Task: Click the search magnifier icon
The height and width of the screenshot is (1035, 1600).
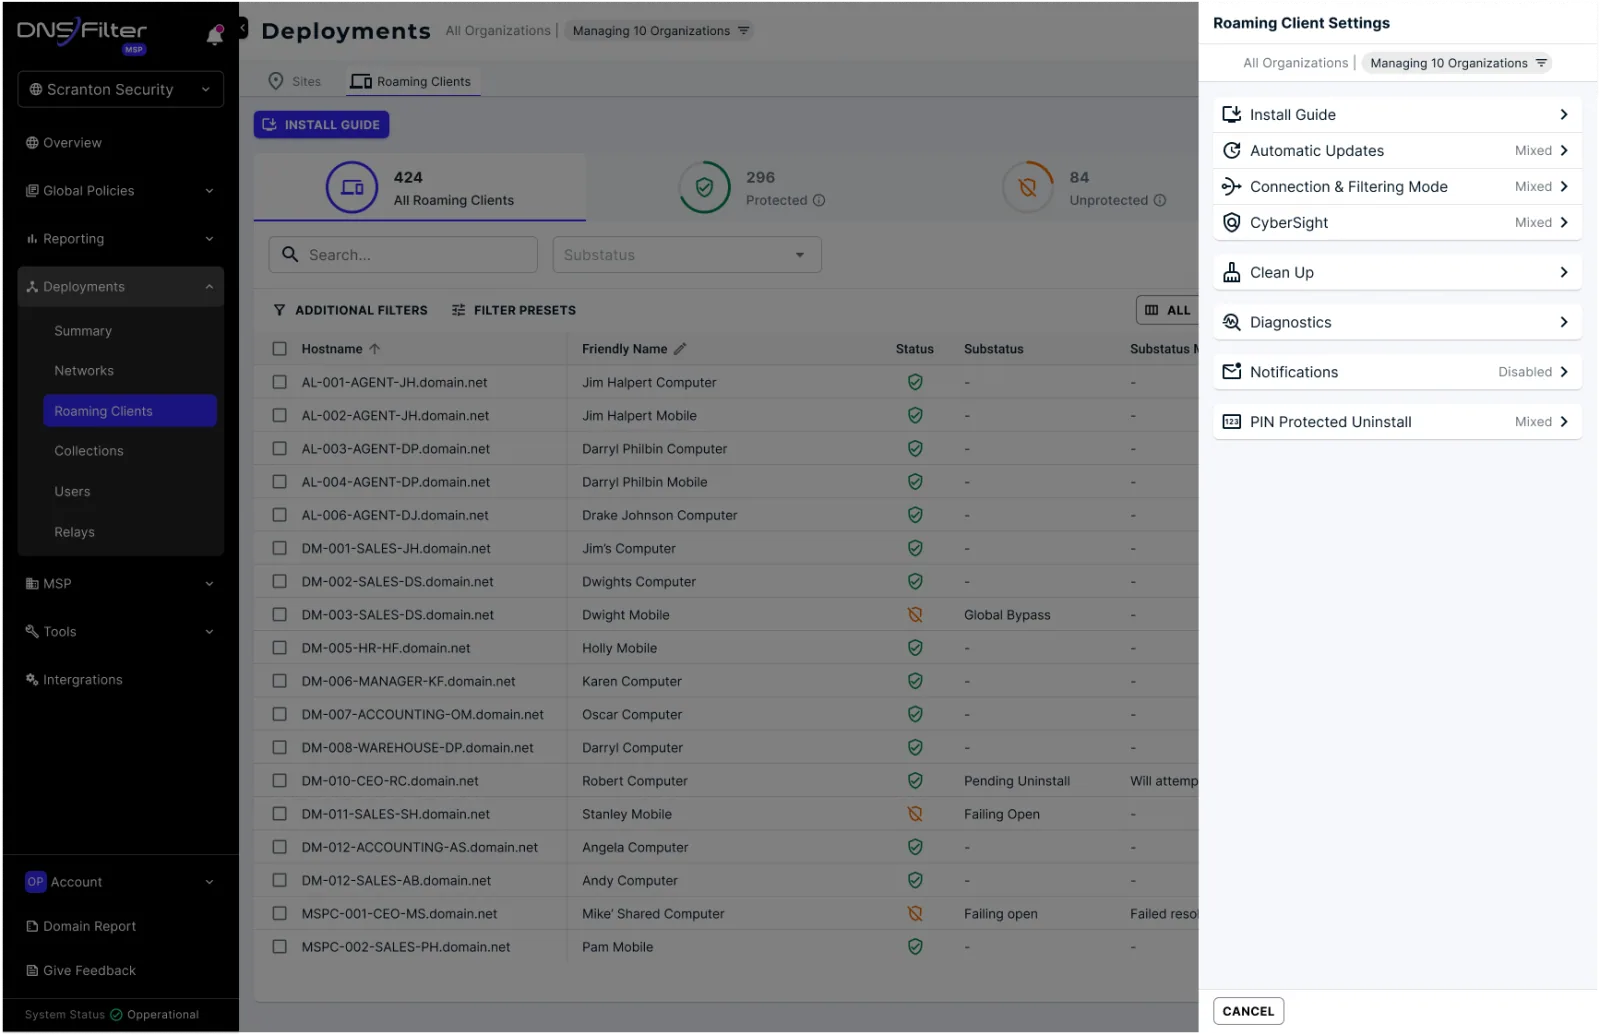Action: click(x=290, y=255)
